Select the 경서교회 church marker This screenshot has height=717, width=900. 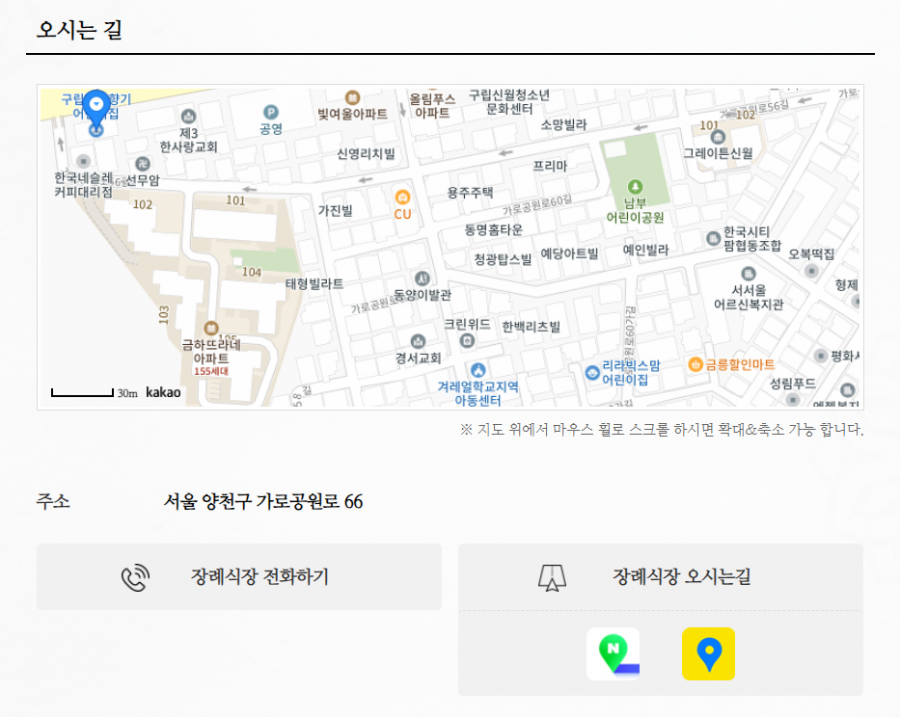[x=418, y=342]
